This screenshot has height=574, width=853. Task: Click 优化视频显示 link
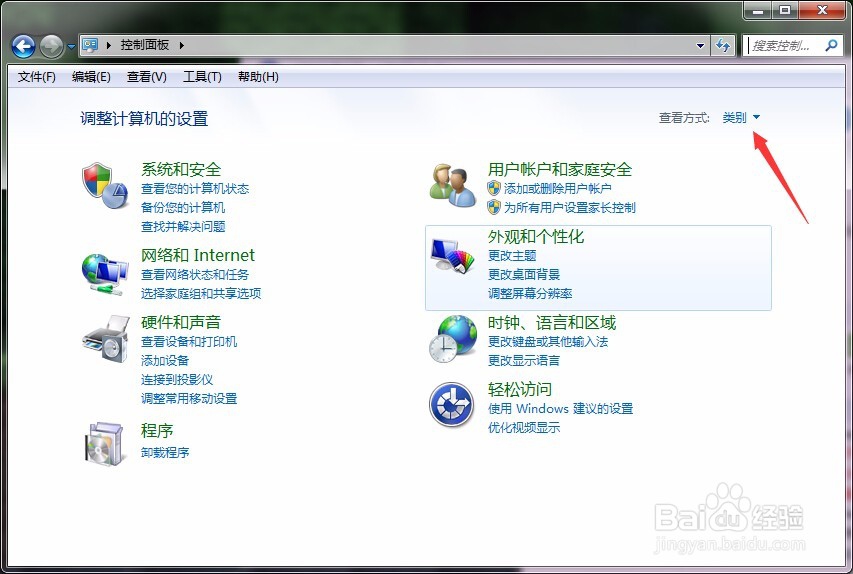pyautogui.click(x=524, y=427)
